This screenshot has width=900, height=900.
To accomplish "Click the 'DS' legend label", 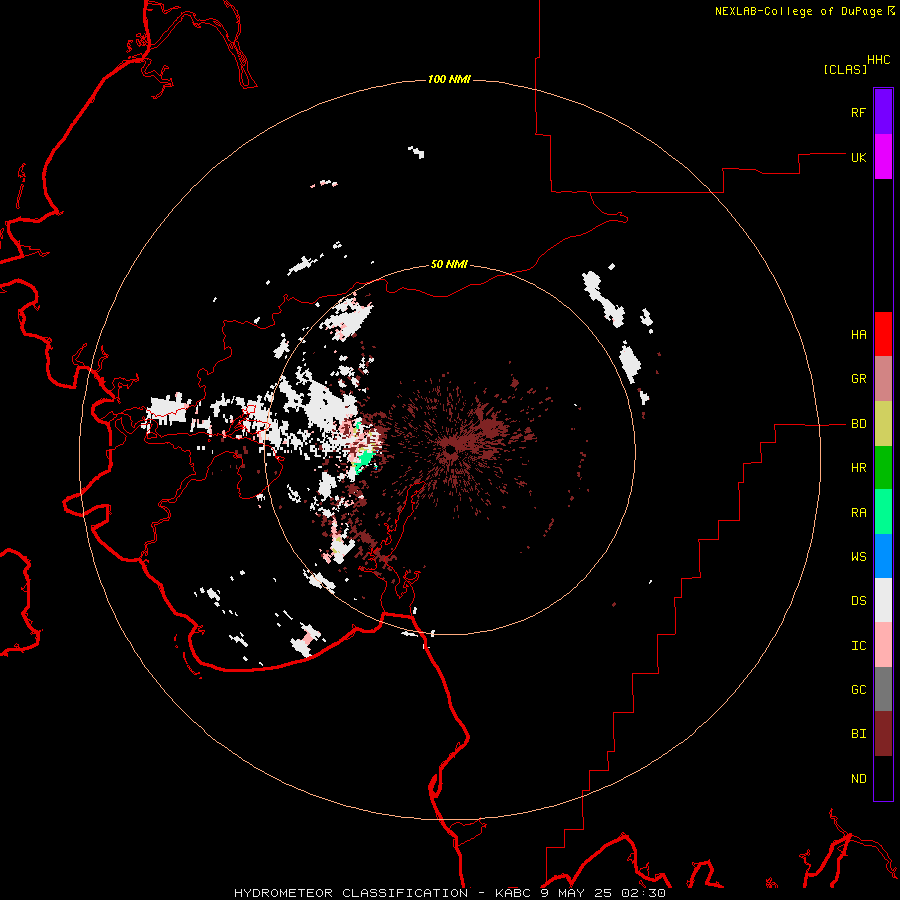I will 858,601.
